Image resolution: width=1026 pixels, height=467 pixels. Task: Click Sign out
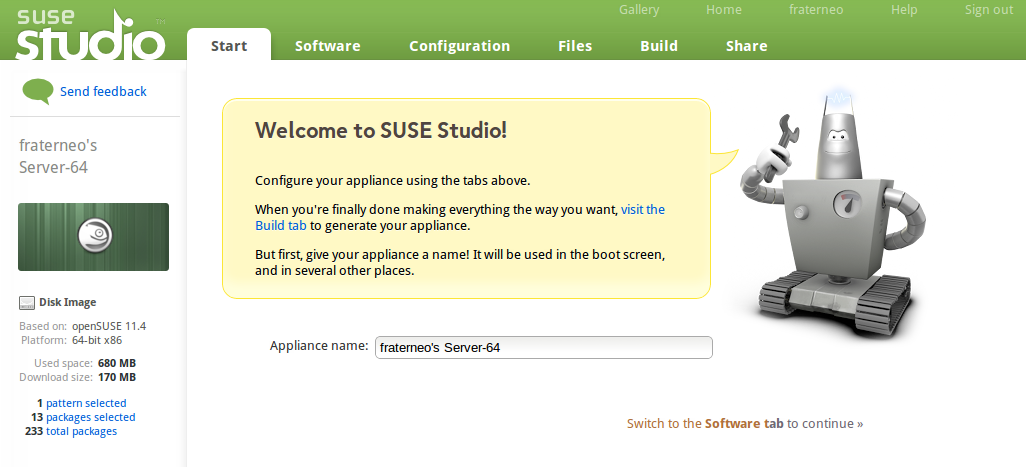pyautogui.click(x=989, y=10)
